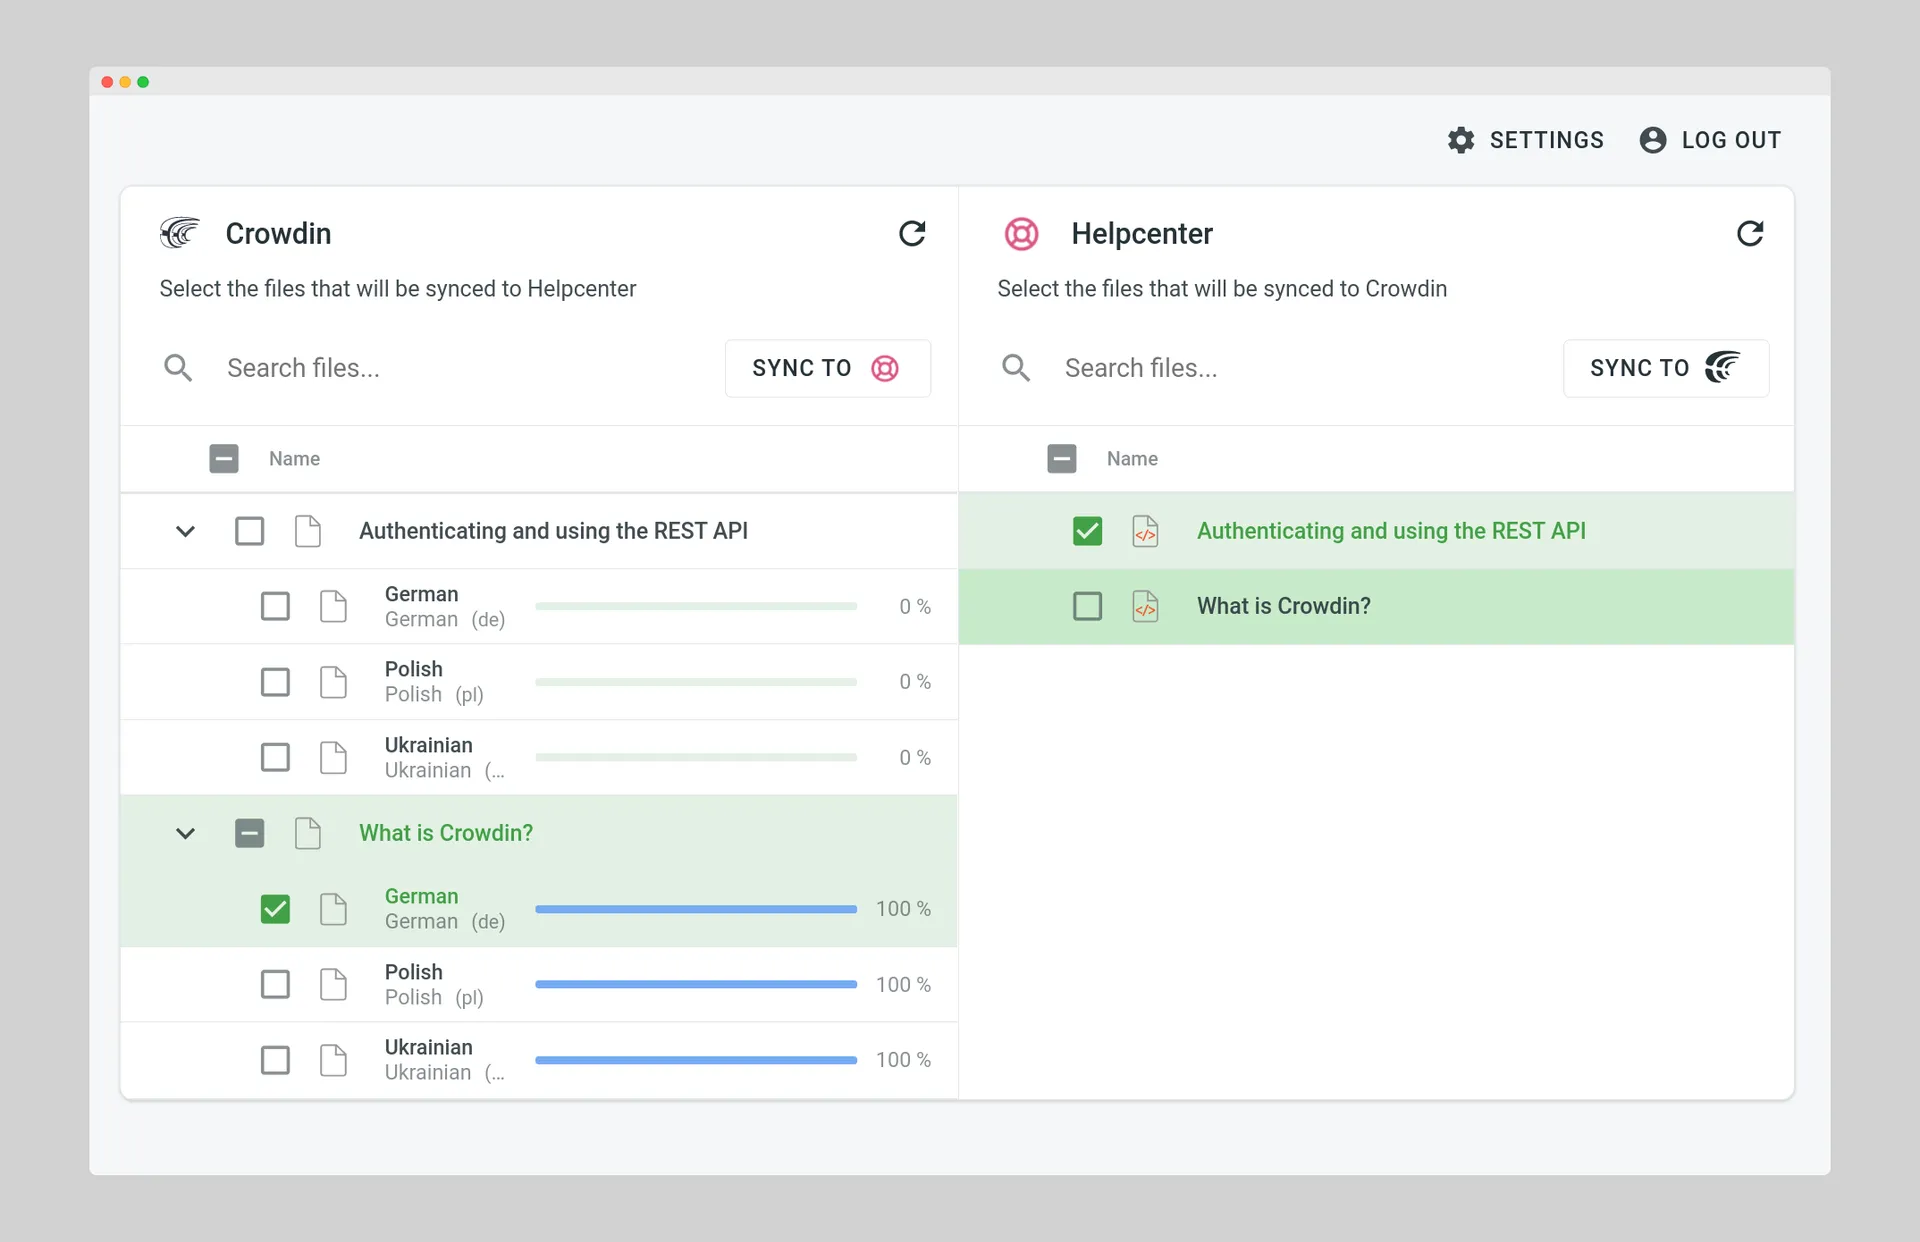Click German 100% progress bar
1920x1242 pixels.
696,909
